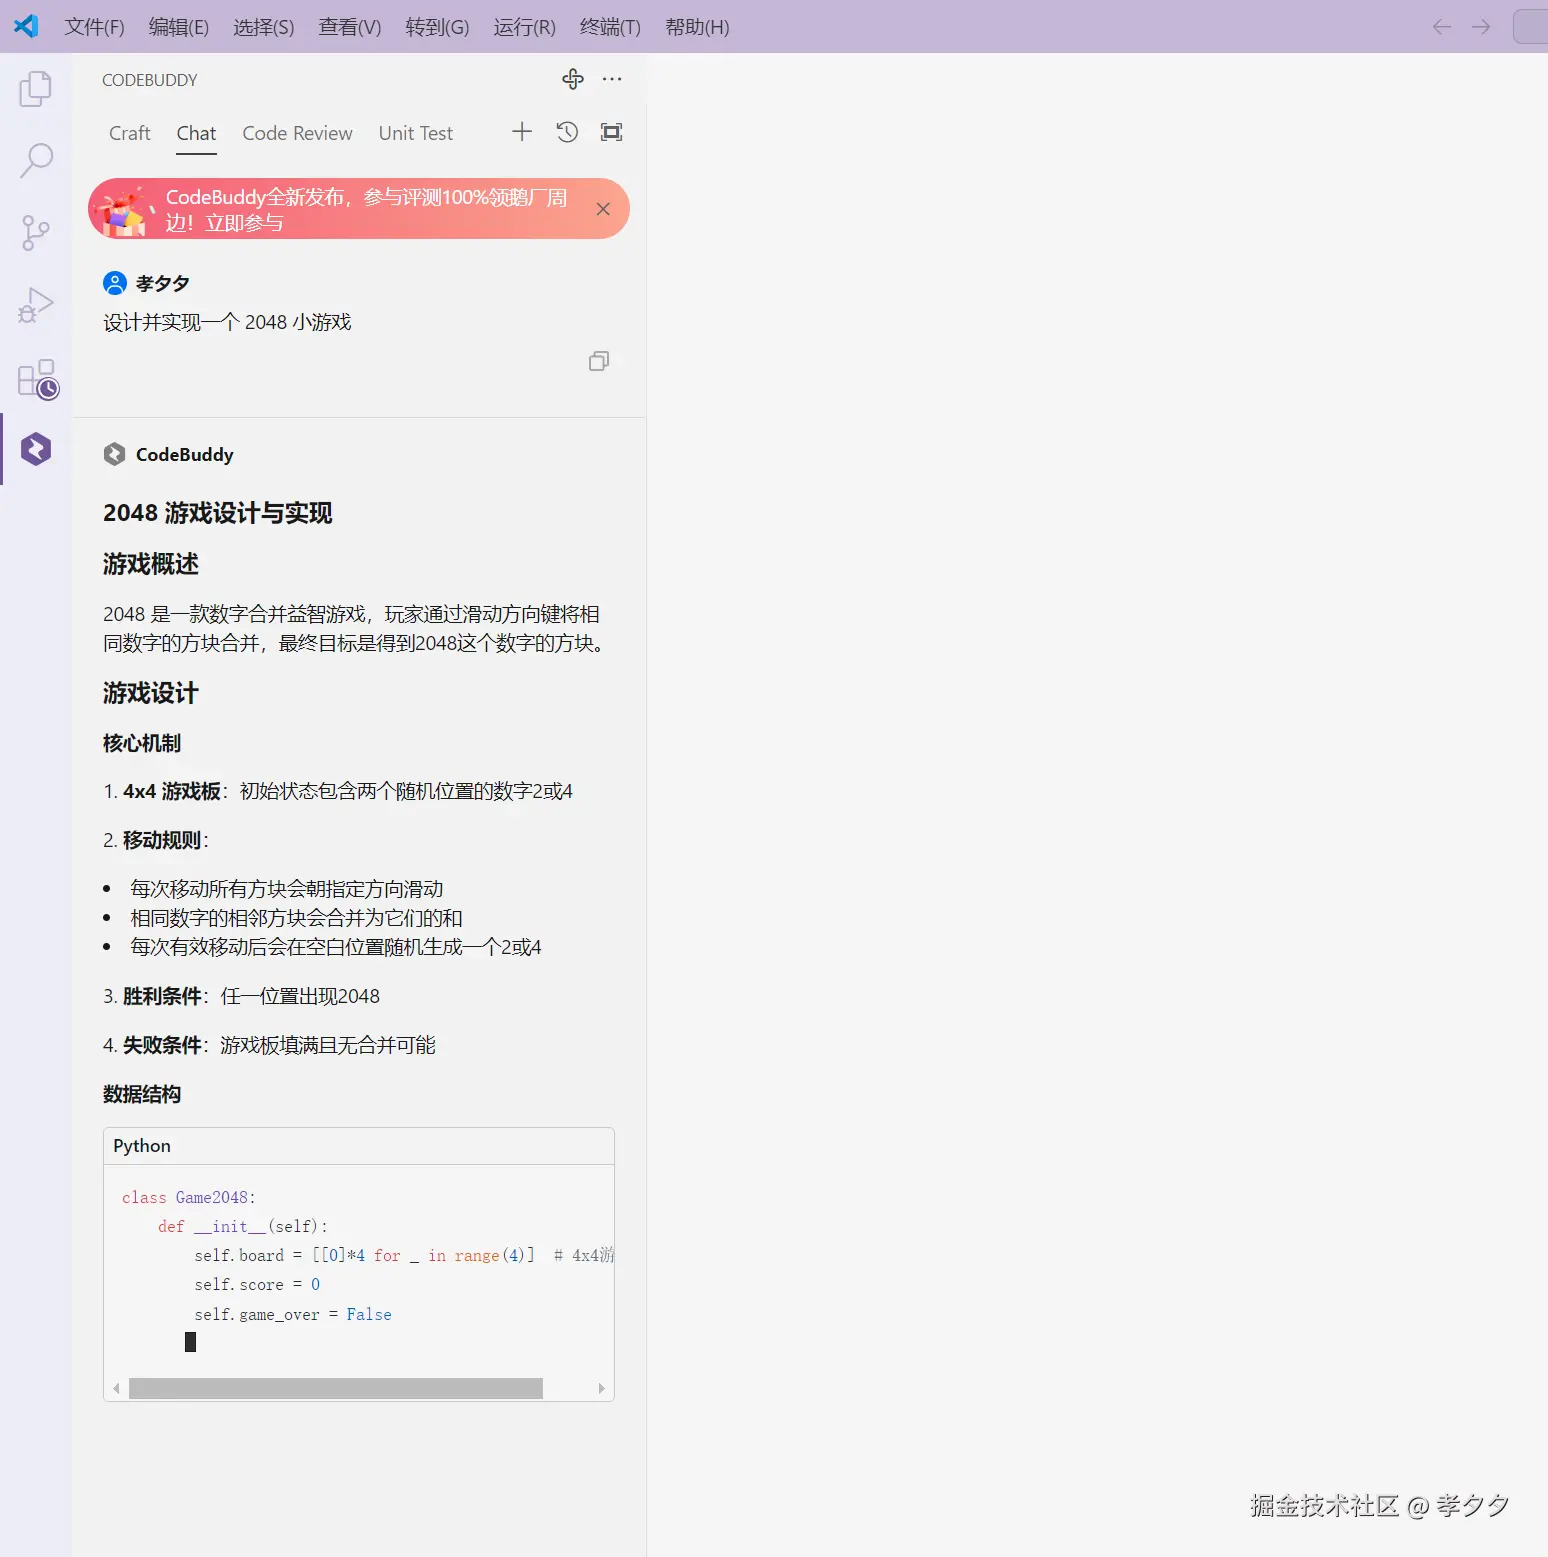Viewport: 1548px width, 1557px height.
Task: Click the 移动规则 list item
Action: (156, 840)
